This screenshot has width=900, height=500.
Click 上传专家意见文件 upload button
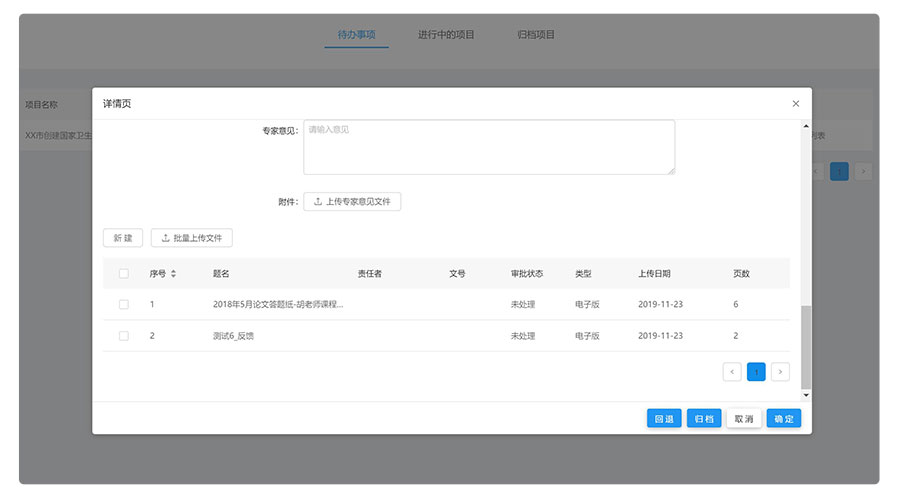point(352,201)
